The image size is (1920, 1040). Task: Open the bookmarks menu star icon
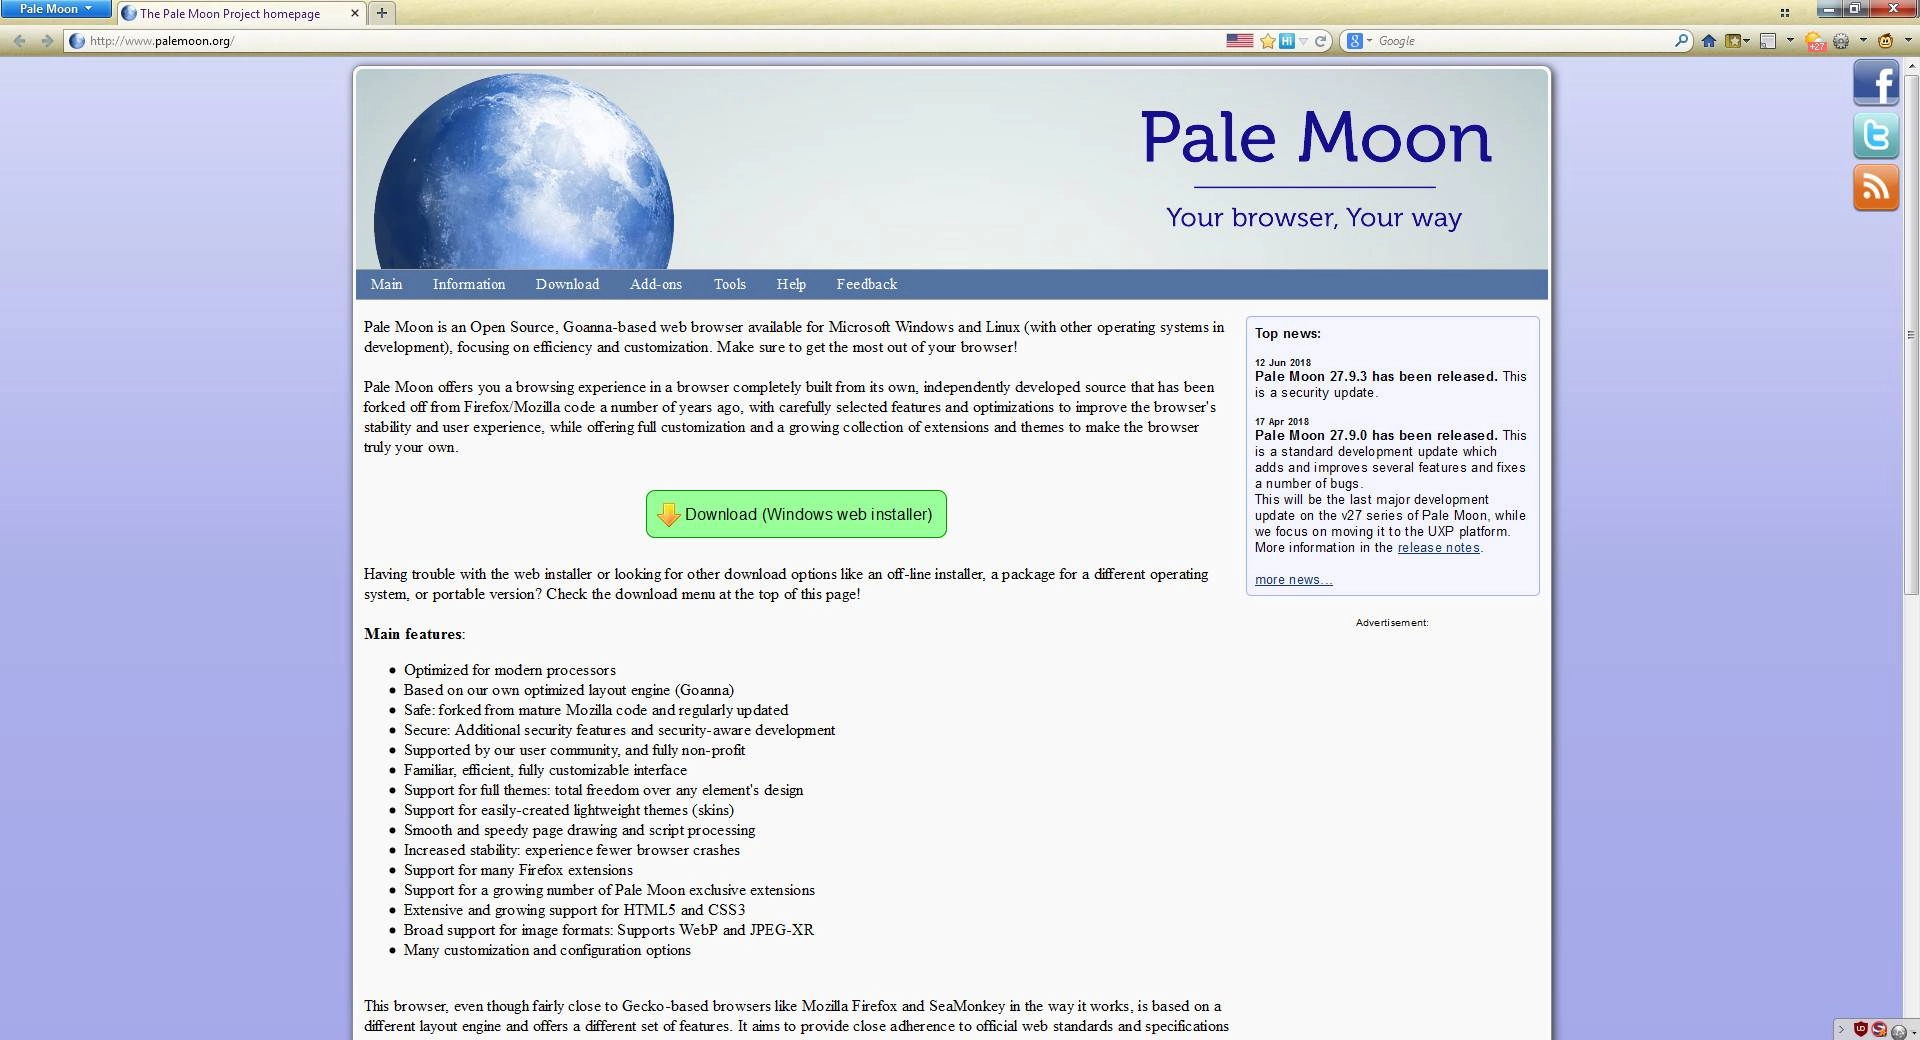click(x=1733, y=41)
